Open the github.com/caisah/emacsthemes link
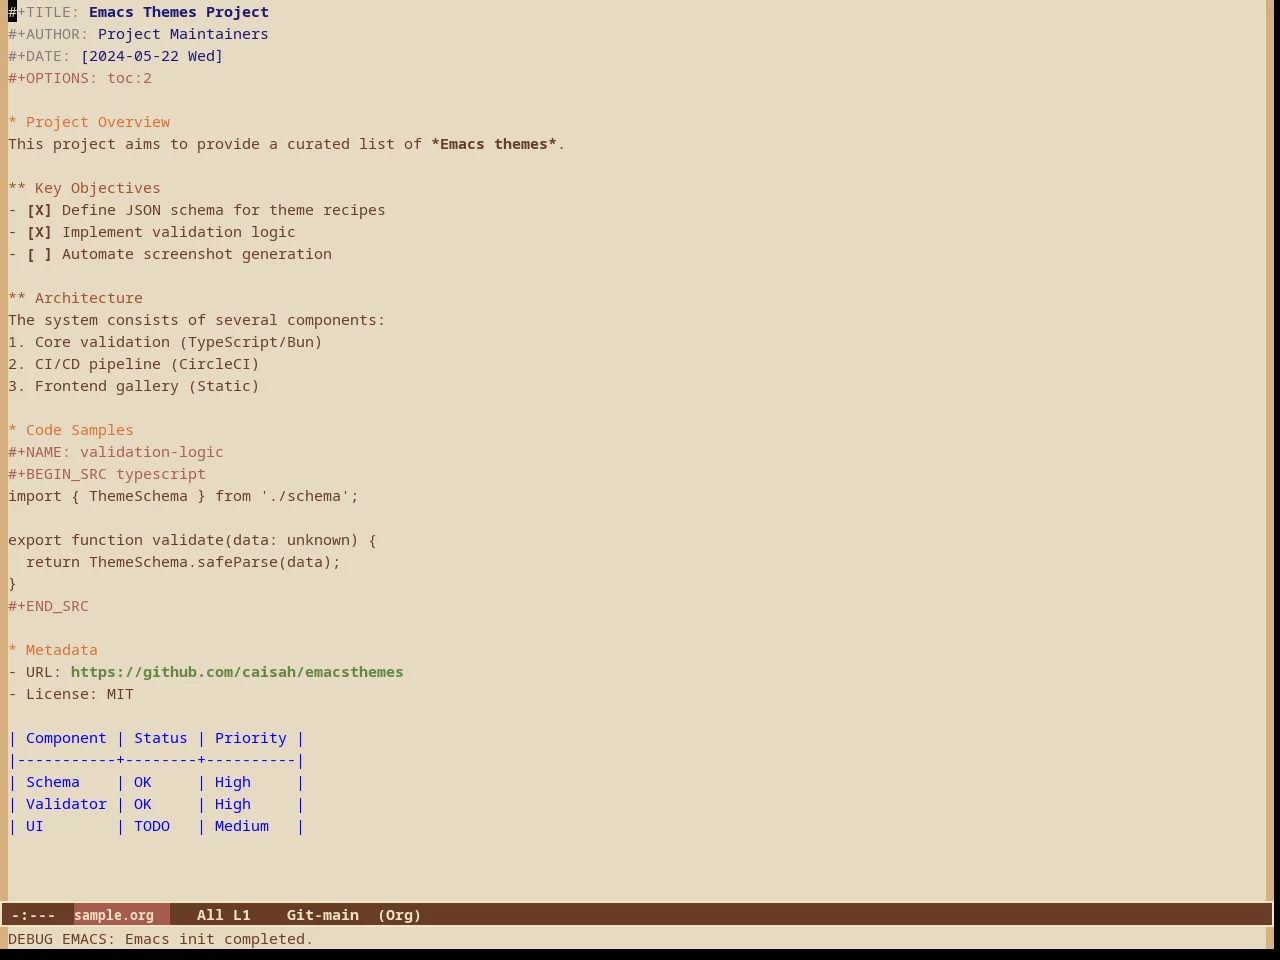Image resolution: width=1280 pixels, height=960 pixels. [237, 672]
